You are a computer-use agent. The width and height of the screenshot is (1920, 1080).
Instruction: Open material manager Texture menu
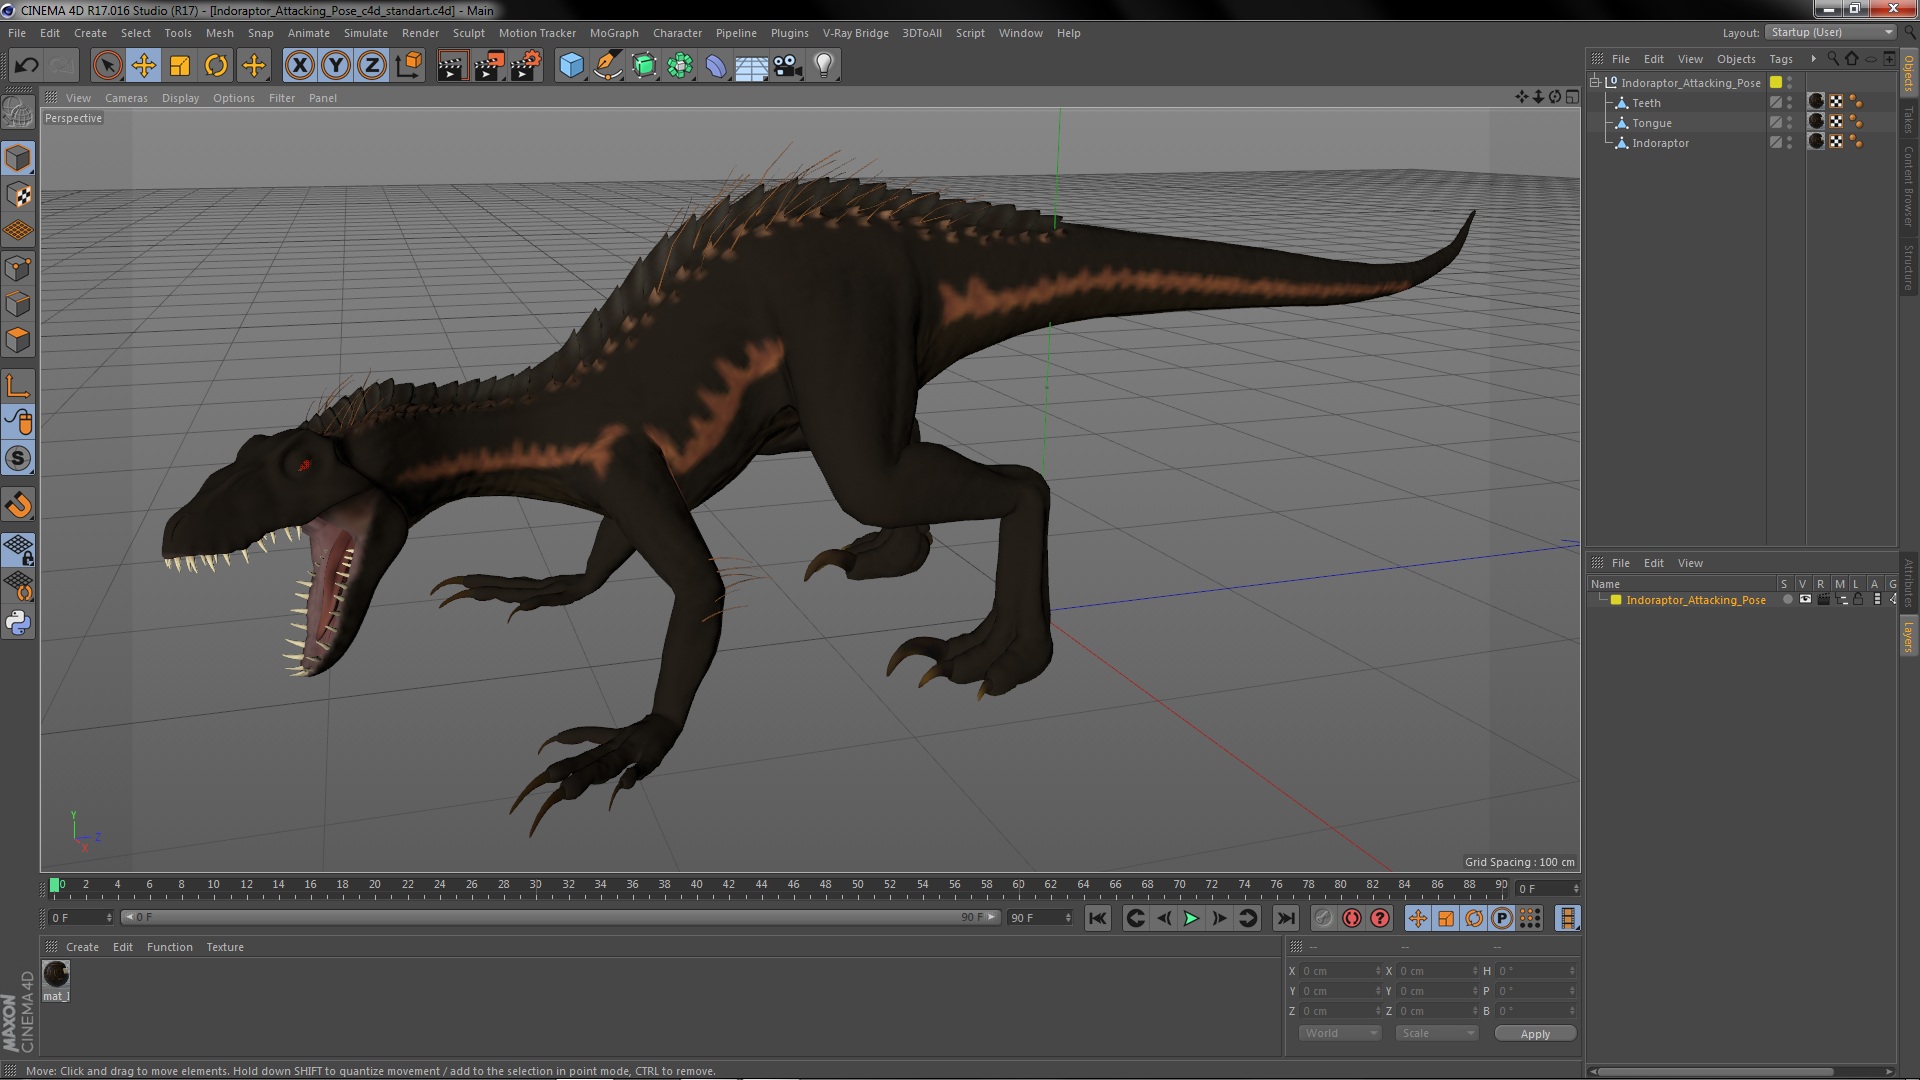pyautogui.click(x=225, y=947)
